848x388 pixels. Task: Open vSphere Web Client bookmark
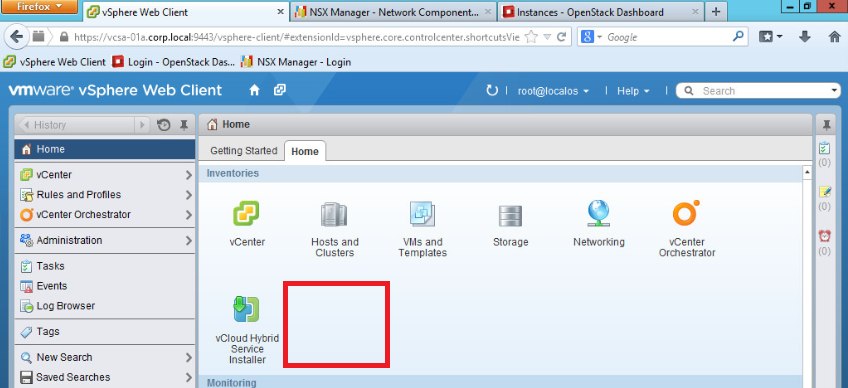(55, 62)
